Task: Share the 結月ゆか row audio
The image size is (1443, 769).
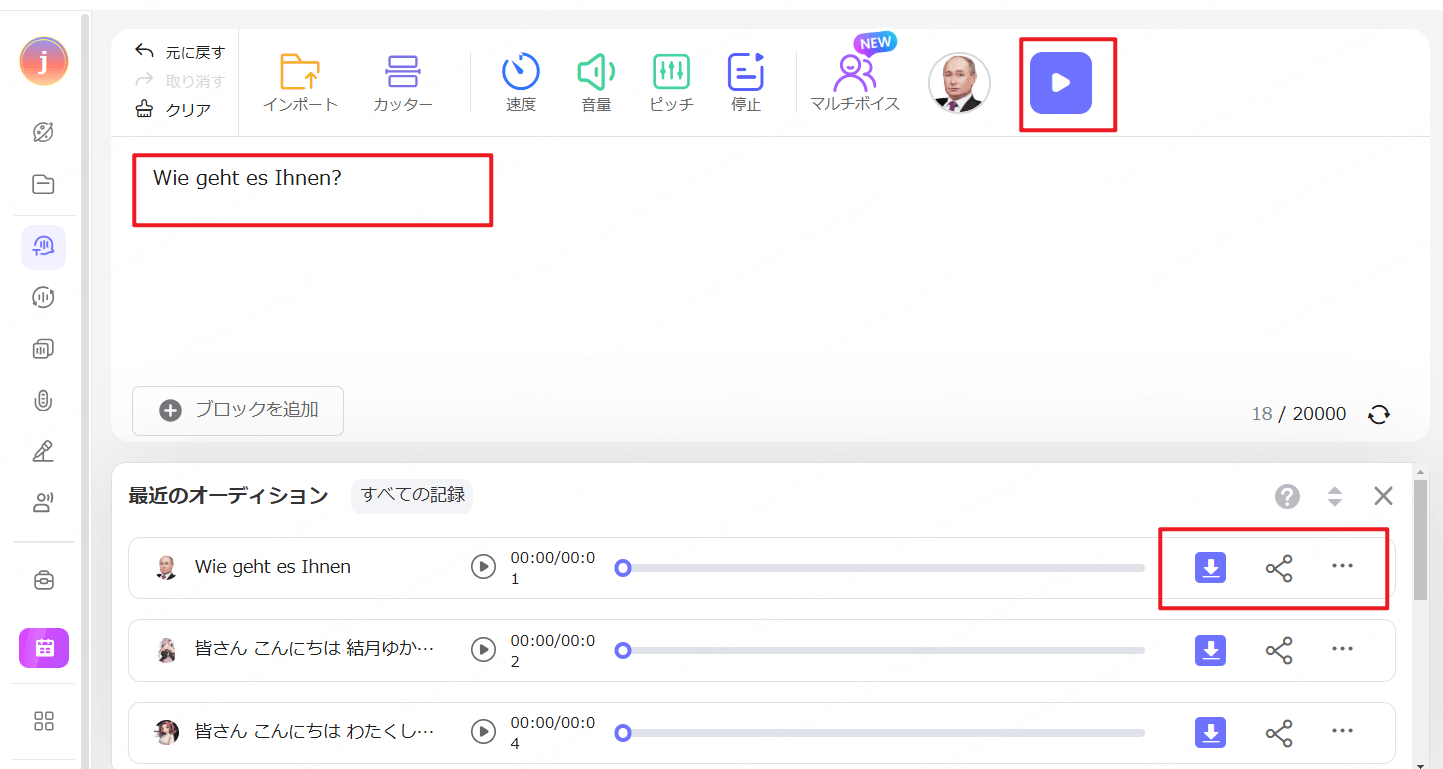Action: pos(1279,651)
